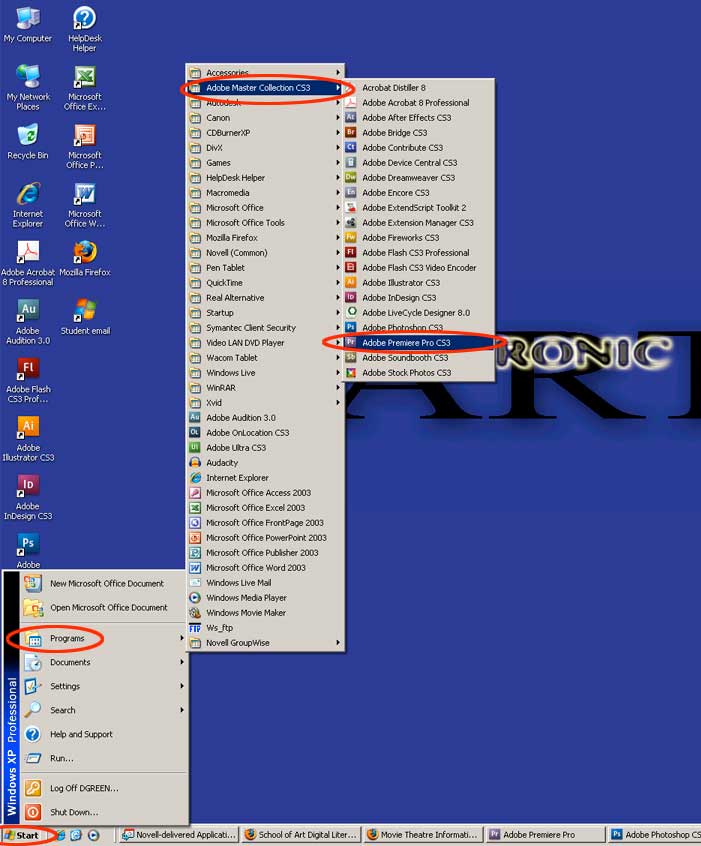Switch to Movie Theatre Informati... taskbar button

423,835
